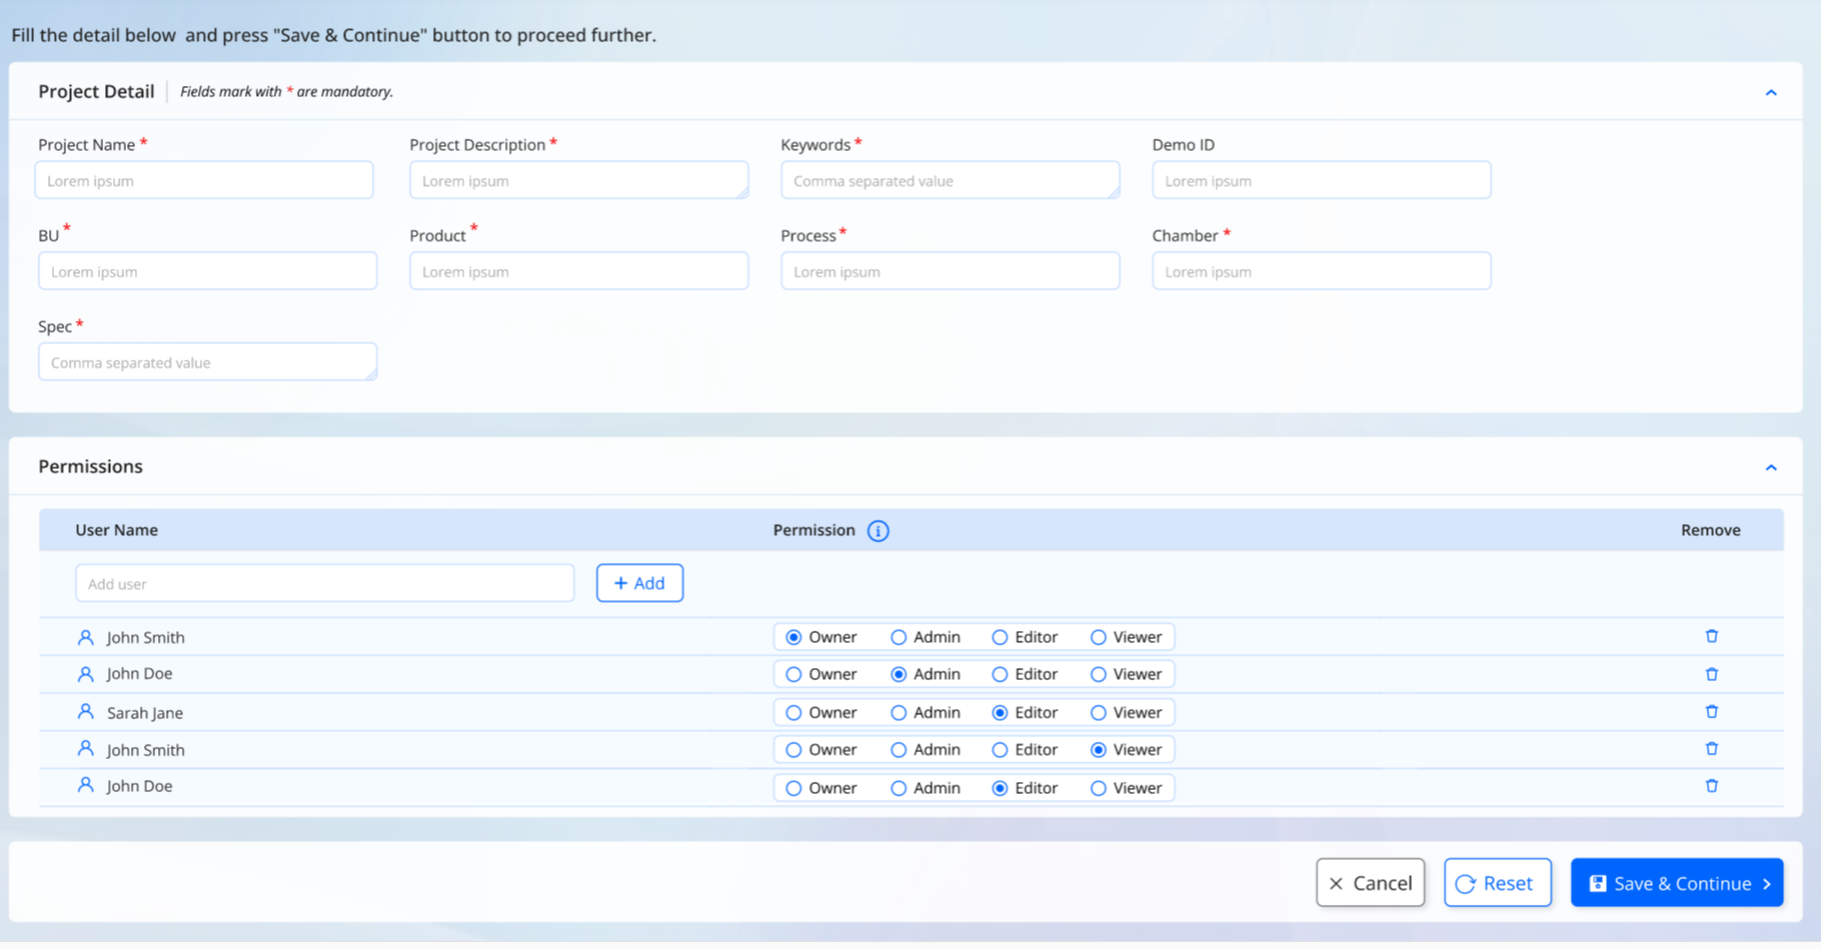Viewport: 1821px width, 949px height.
Task: Select the Editor radio for Sarah Jane
Action: pyautogui.click(x=1000, y=713)
